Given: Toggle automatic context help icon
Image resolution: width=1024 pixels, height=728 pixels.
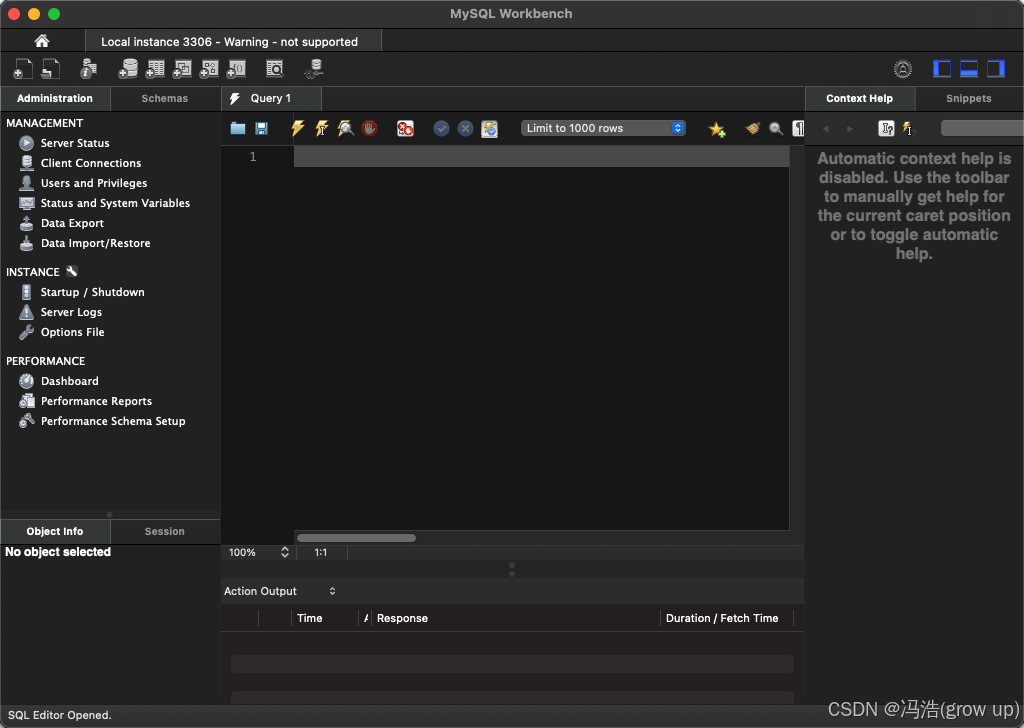Looking at the screenshot, I should click(x=908, y=128).
